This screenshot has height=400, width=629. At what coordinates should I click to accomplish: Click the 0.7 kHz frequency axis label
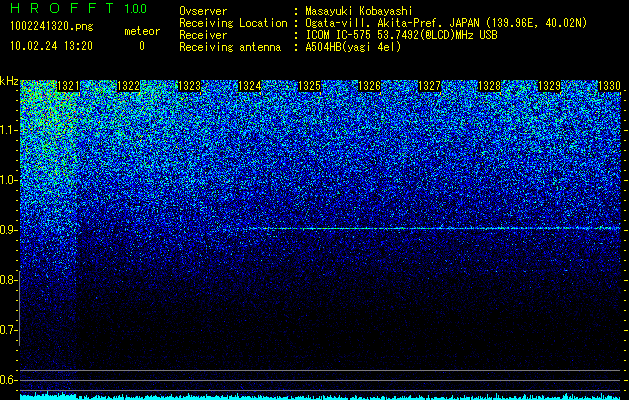click(9, 330)
